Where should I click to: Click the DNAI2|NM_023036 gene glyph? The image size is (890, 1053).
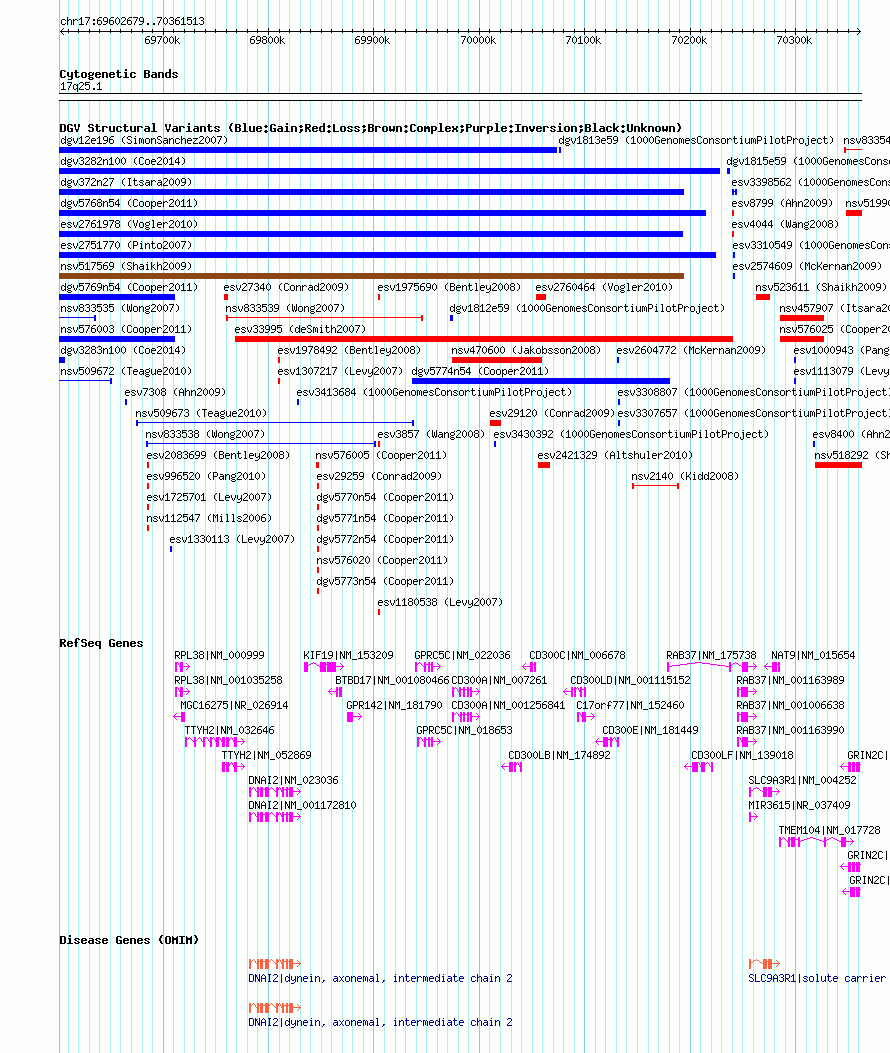(275, 792)
